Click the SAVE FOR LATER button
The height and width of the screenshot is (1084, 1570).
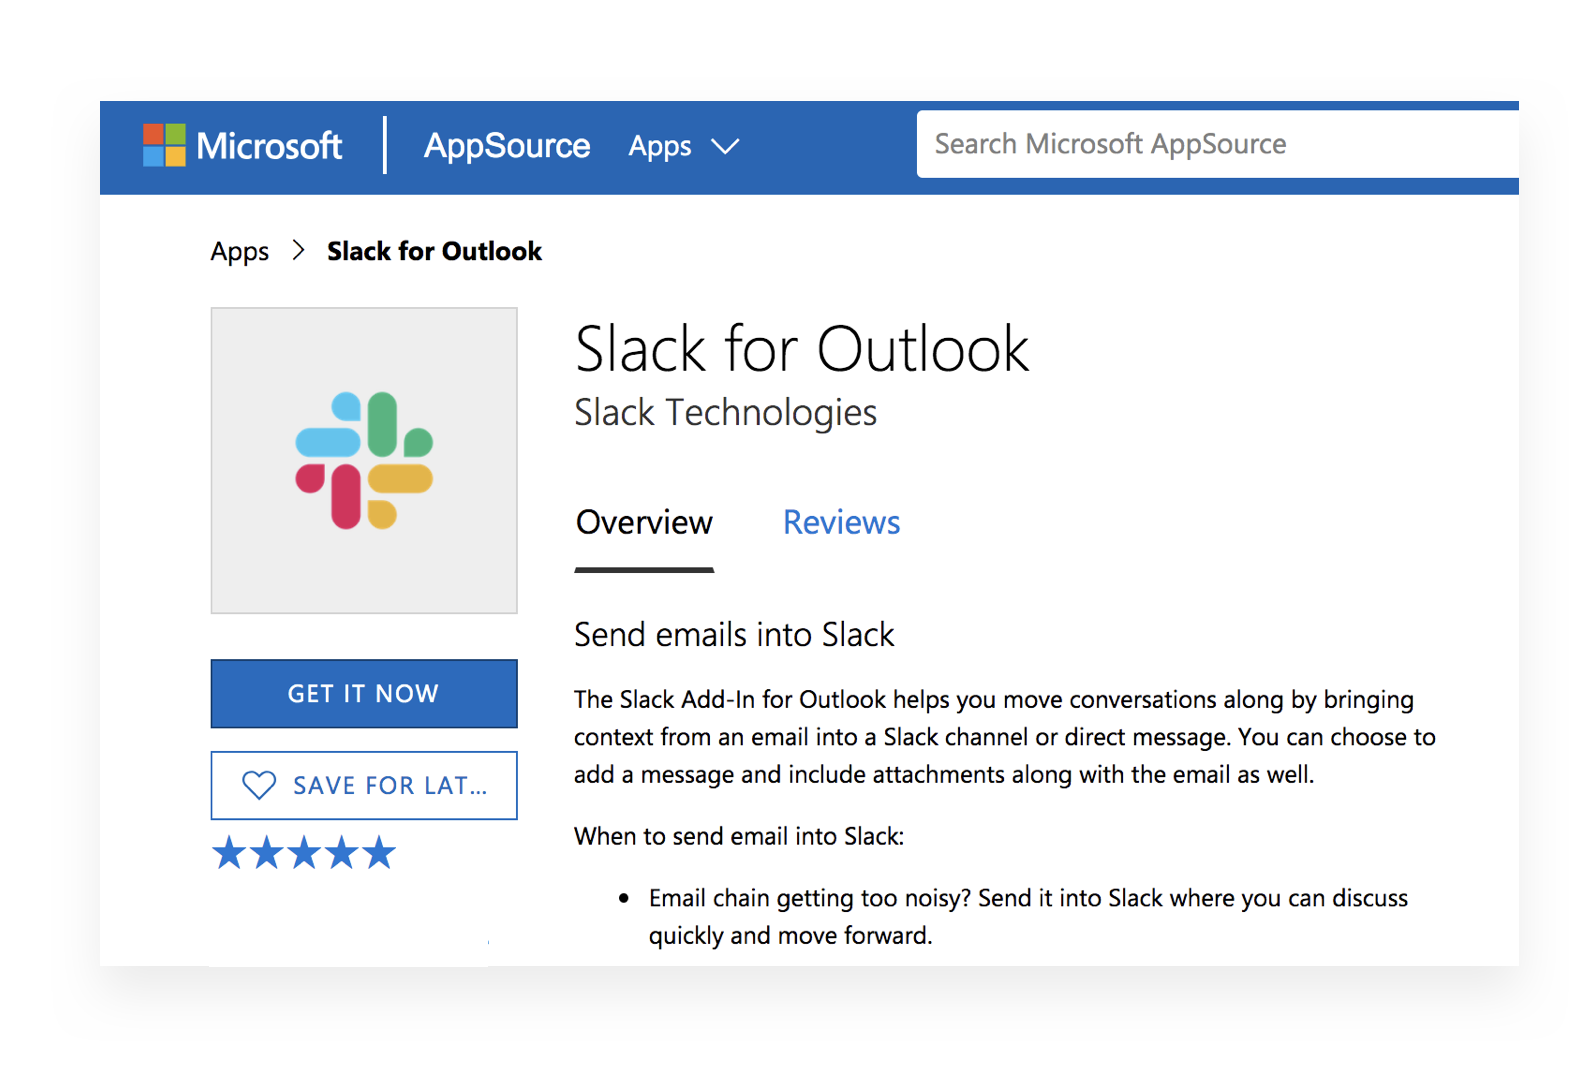[364, 785]
